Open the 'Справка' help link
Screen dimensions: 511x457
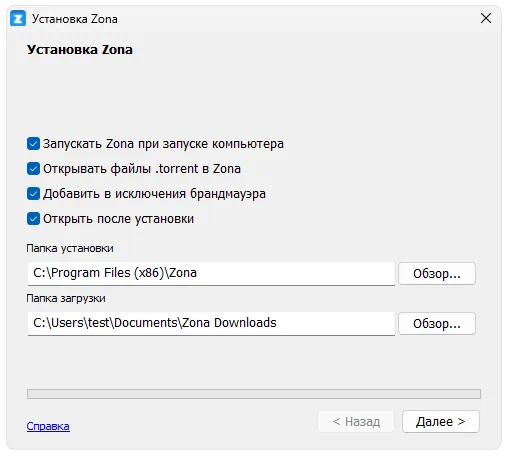click(48, 426)
